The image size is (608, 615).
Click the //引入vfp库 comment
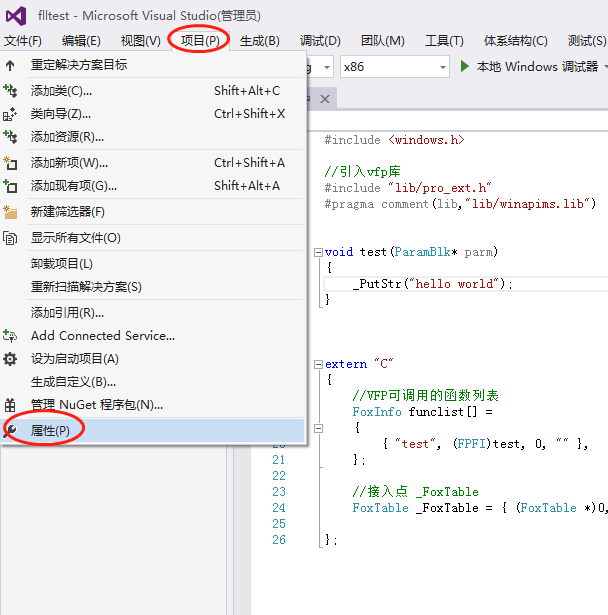click(x=362, y=172)
